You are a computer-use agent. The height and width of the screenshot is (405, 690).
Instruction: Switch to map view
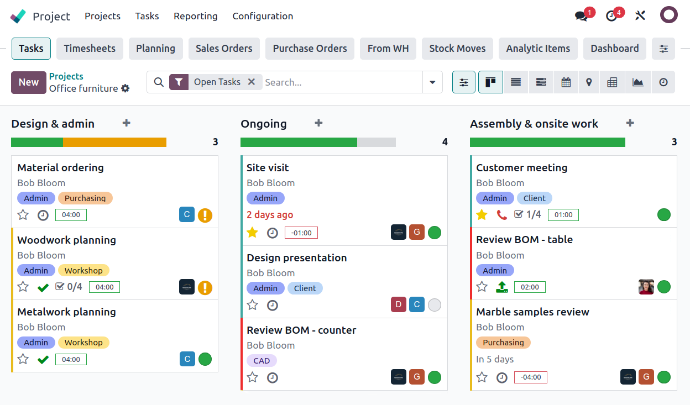click(590, 82)
